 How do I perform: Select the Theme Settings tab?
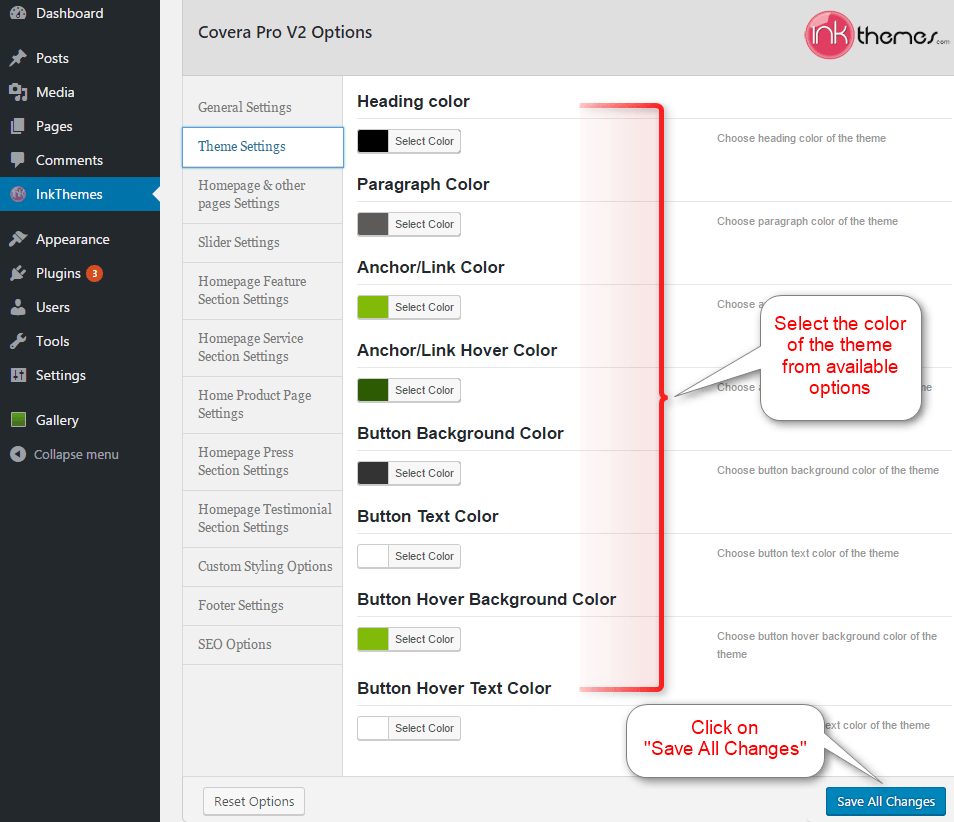[x=262, y=147]
